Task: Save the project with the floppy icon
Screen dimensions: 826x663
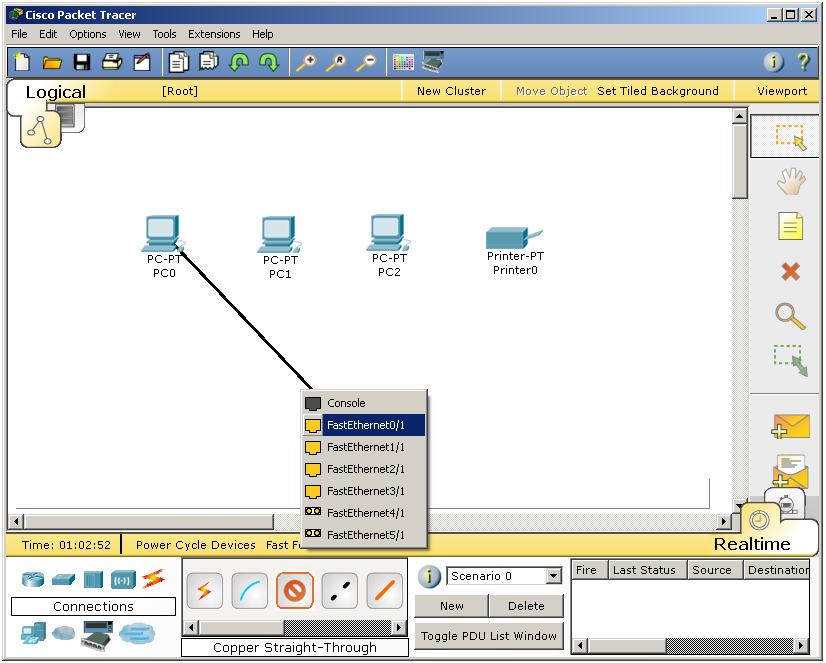Action: [x=82, y=62]
